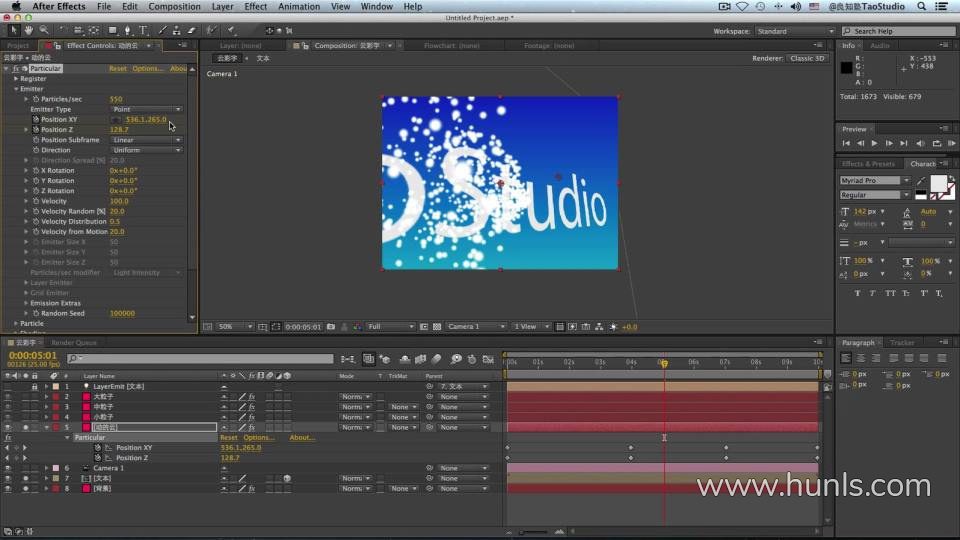The height and width of the screenshot is (540, 960).
Task: Toggle Position Z stopwatch in timeline
Action: 98,458
